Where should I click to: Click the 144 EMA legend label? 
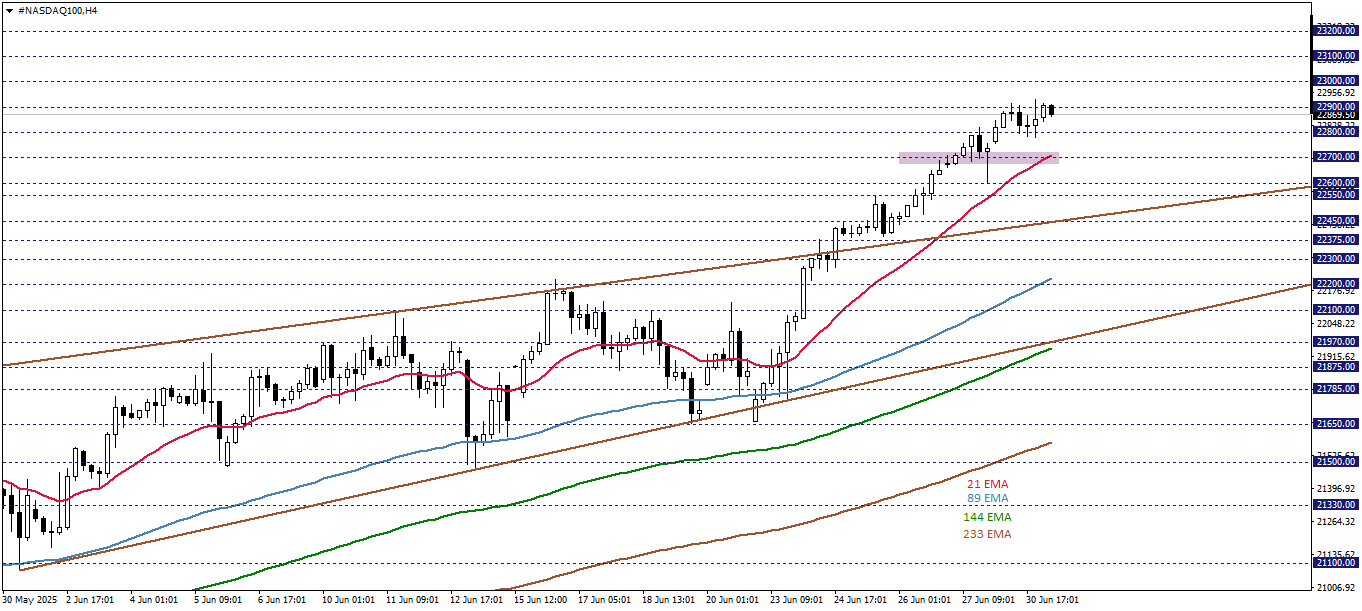tap(987, 517)
